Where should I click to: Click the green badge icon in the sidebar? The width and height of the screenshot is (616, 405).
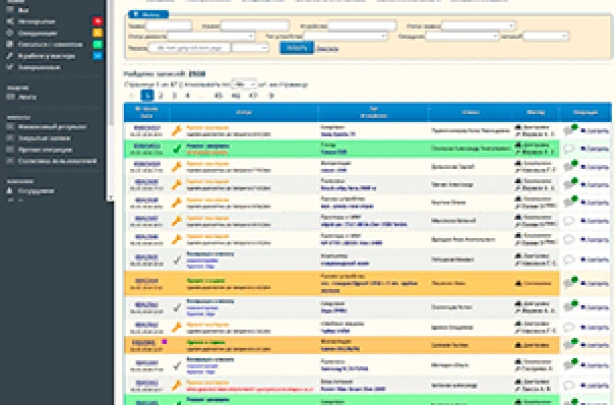(x=96, y=44)
